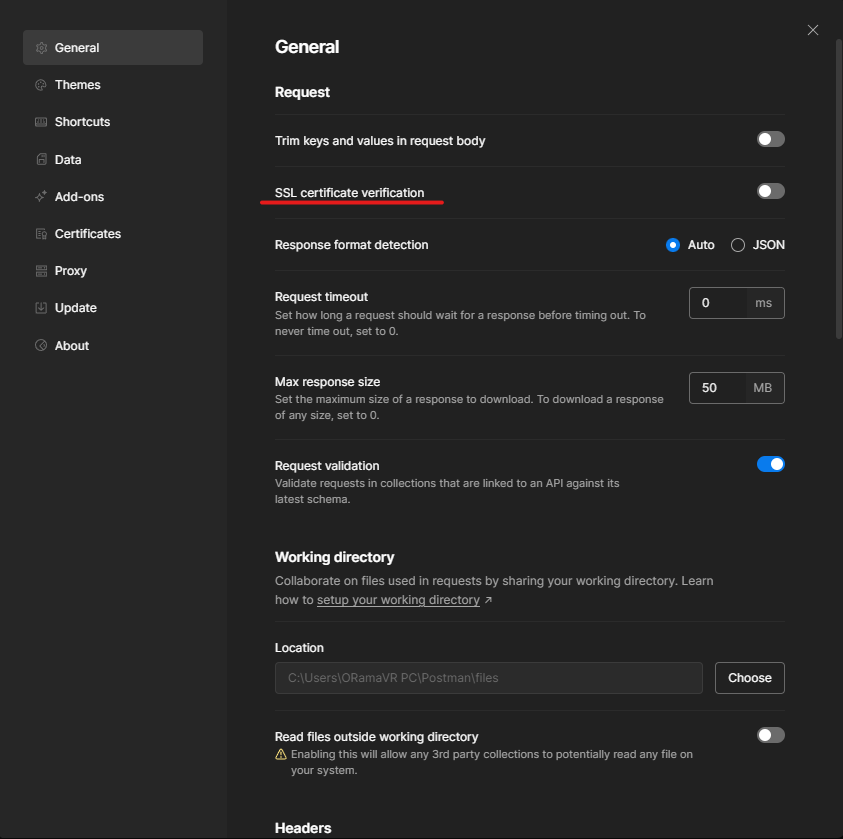
Task: Click the Max response size field
Action: pyautogui.click(x=717, y=388)
